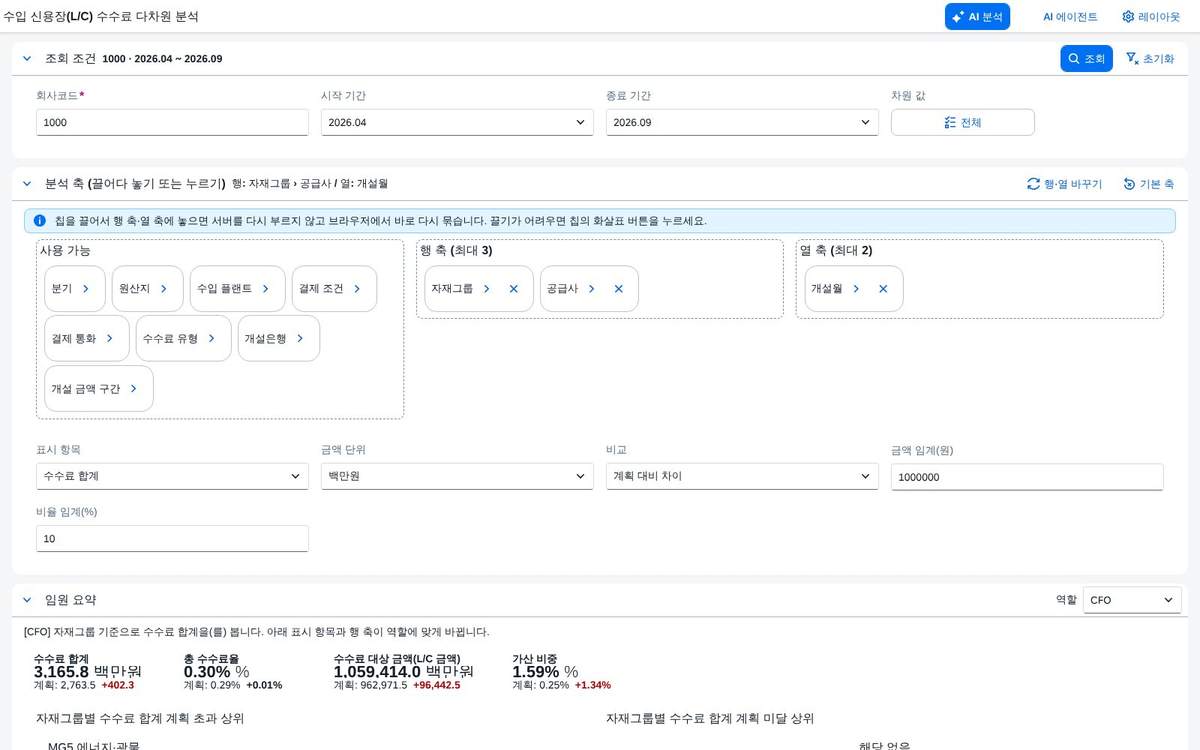Focus the 회사코드 input field
This screenshot has width=1200, height=750.
click(x=172, y=122)
